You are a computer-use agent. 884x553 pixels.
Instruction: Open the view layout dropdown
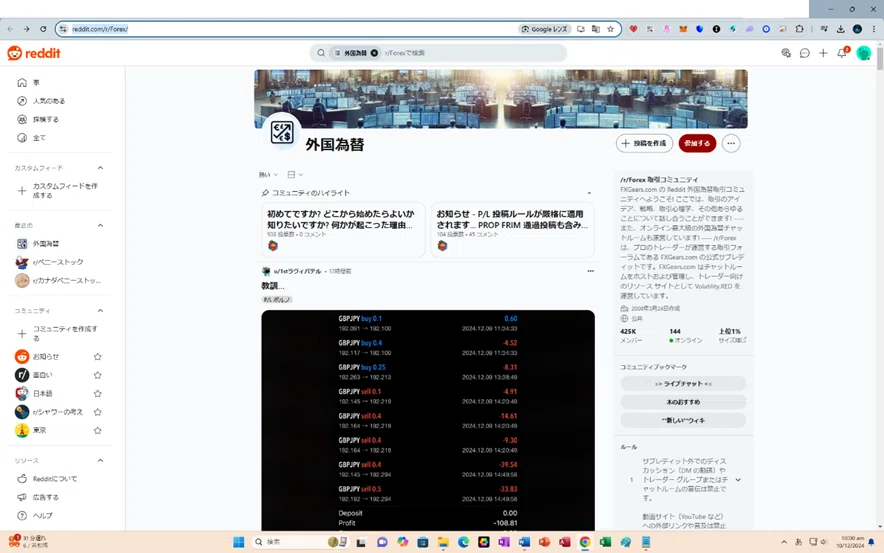click(x=295, y=175)
